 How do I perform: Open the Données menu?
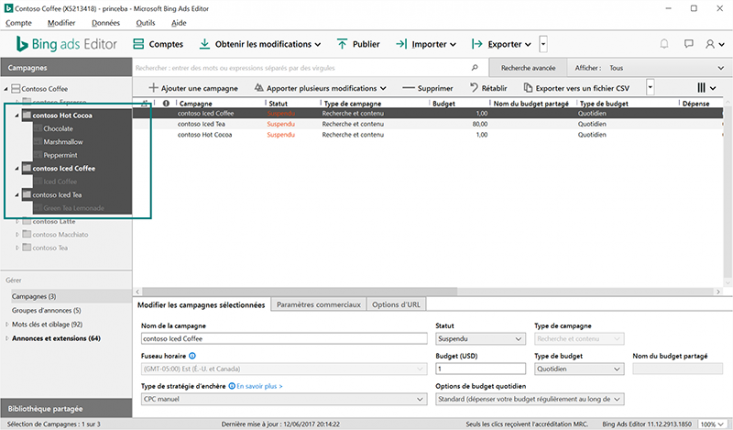[x=106, y=23]
